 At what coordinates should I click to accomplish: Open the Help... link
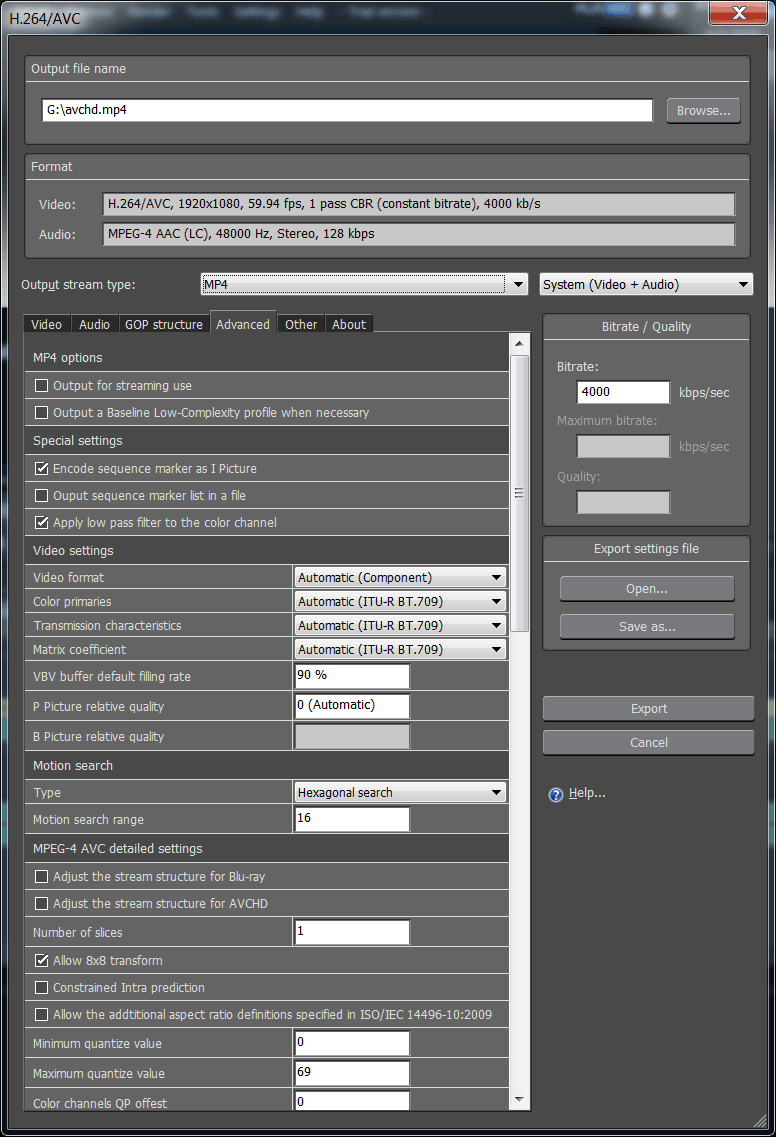pyautogui.click(x=587, y=793)
